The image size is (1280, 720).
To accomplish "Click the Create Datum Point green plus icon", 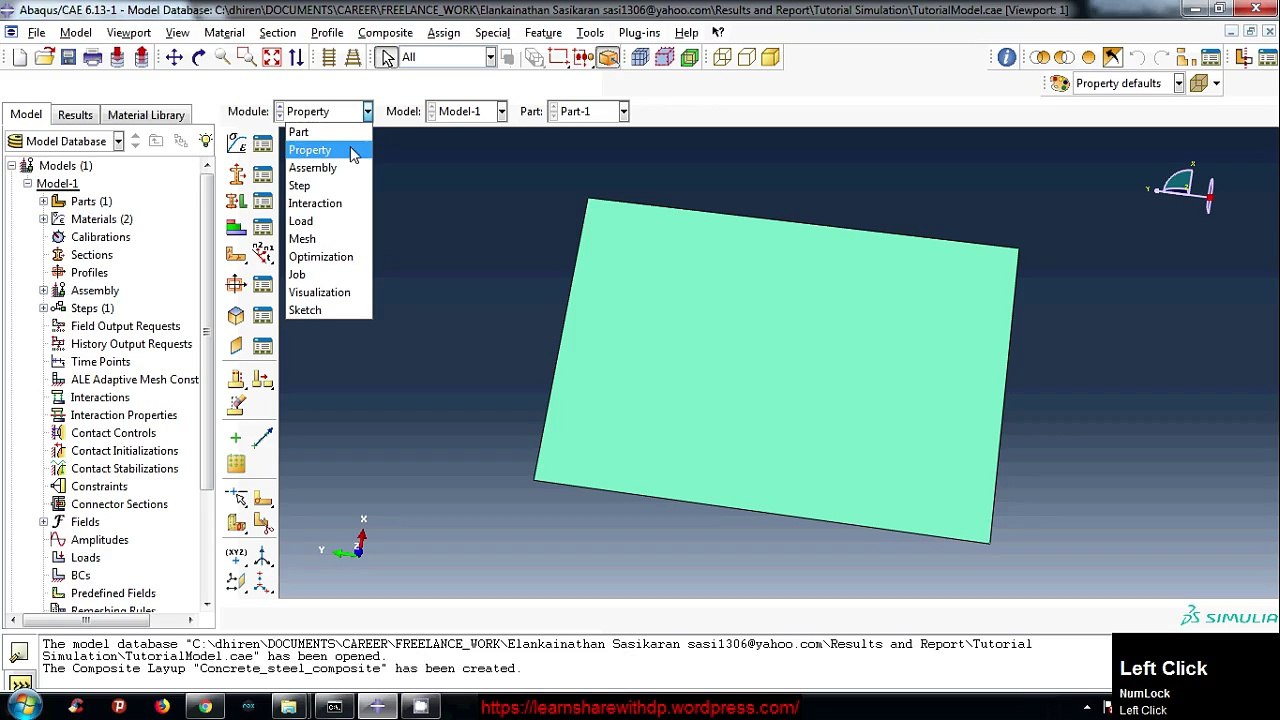I will point(236,438).
